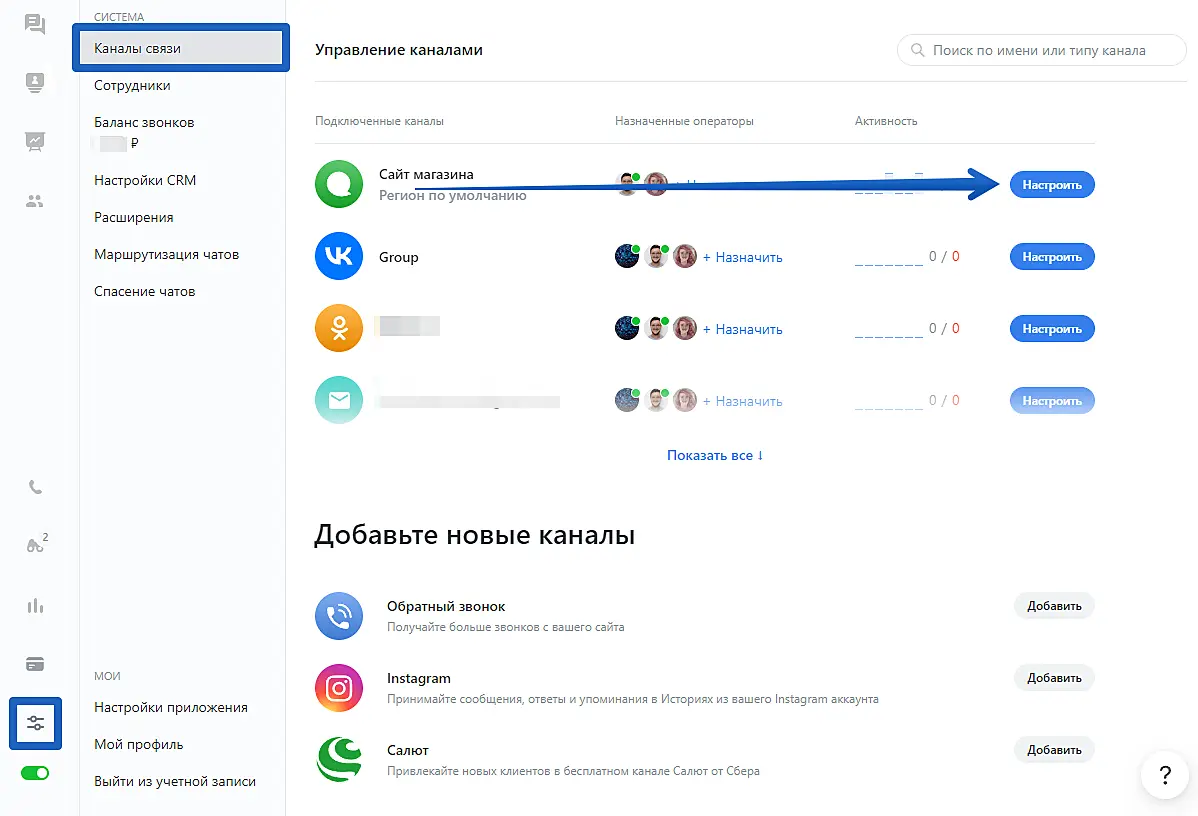Click the Салют channel icon
The width and height of the screenshot is (1198, 816).
click(x=338, y=759)
